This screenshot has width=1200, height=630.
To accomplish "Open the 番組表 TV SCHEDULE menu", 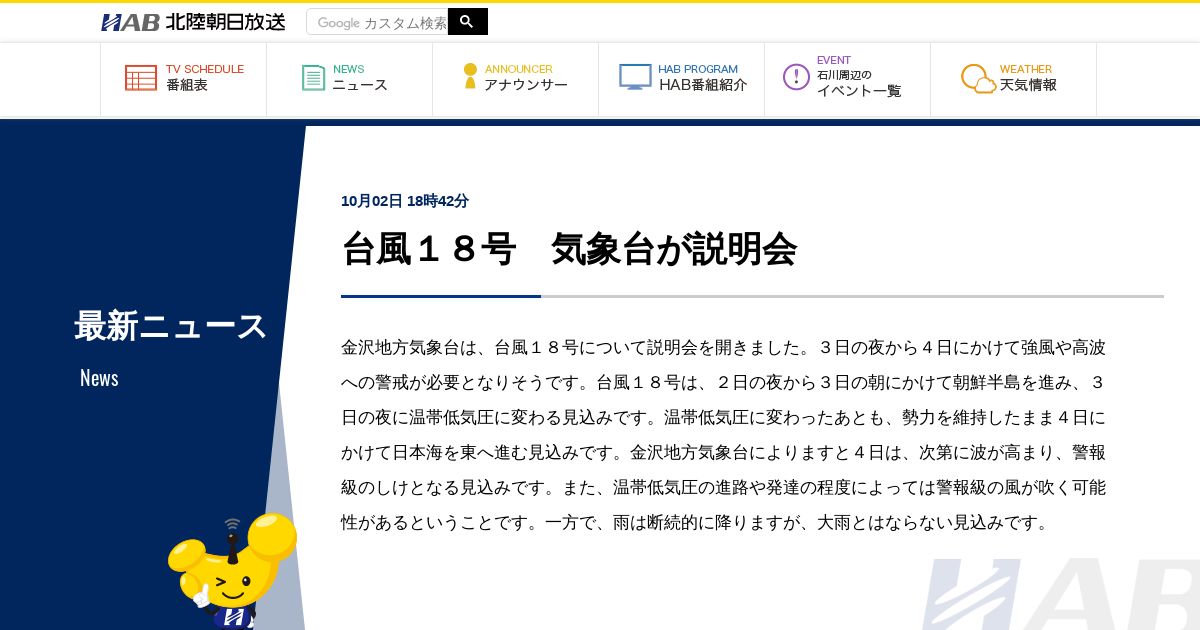I will click(x=184, y=79).
